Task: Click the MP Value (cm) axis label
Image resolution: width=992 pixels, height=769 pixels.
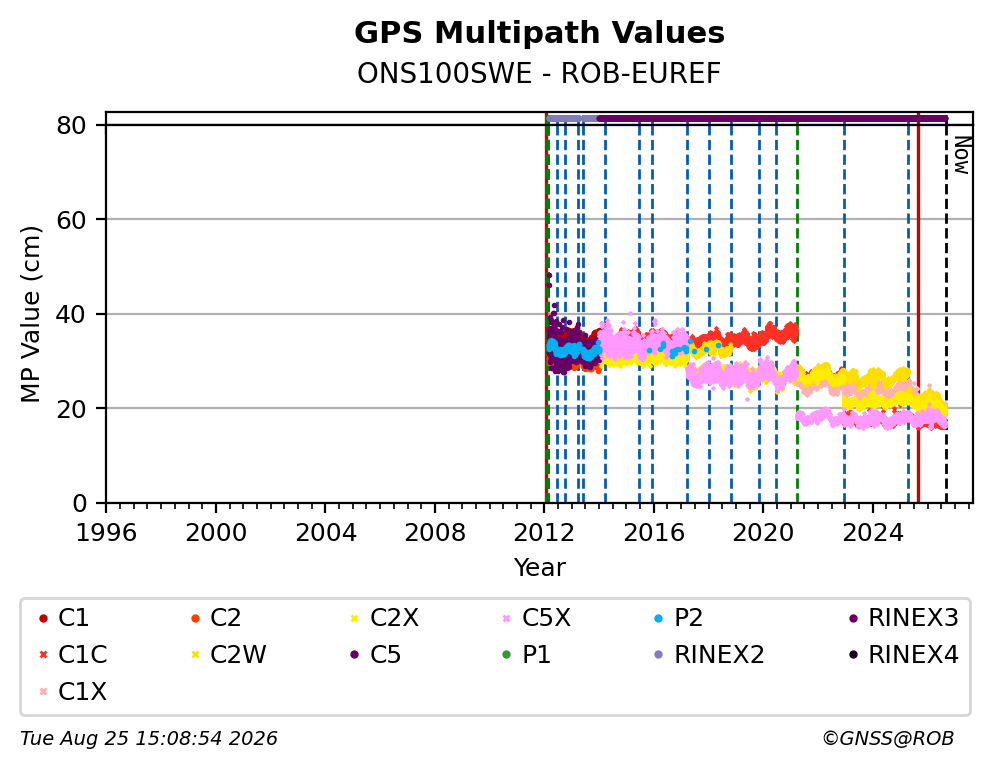Action: [x=30, y=314]
